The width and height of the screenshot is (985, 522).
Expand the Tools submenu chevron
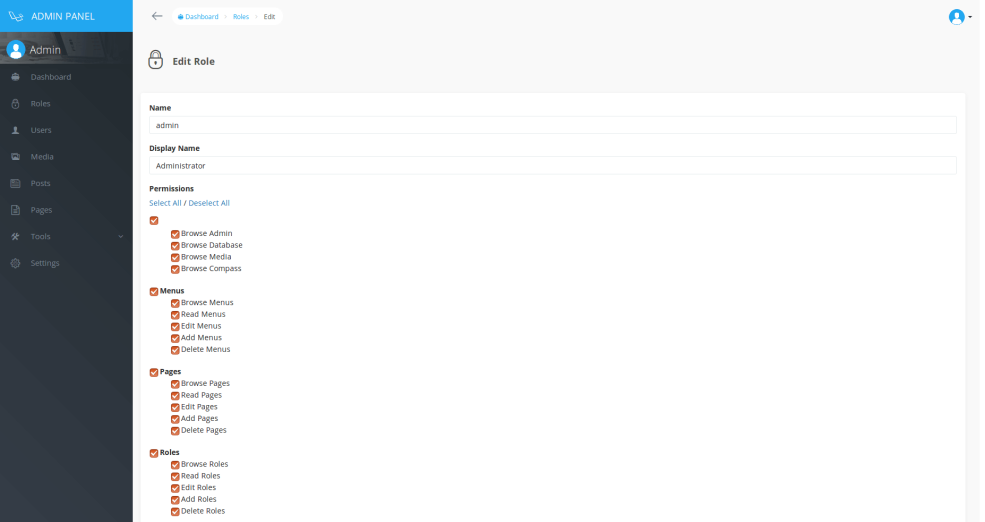(120, 237)
